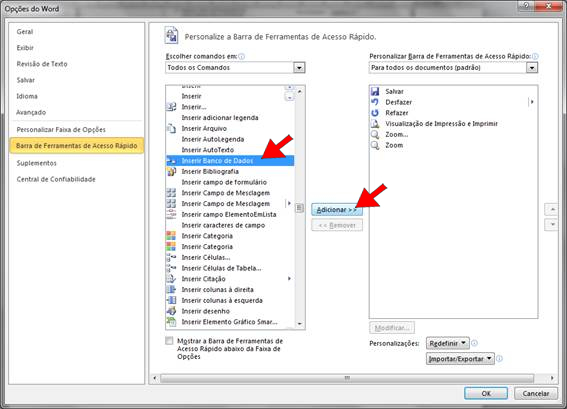Click the Adicionar >> button
567x409 pixels.
pyautogui.click(x=337, y=210)
